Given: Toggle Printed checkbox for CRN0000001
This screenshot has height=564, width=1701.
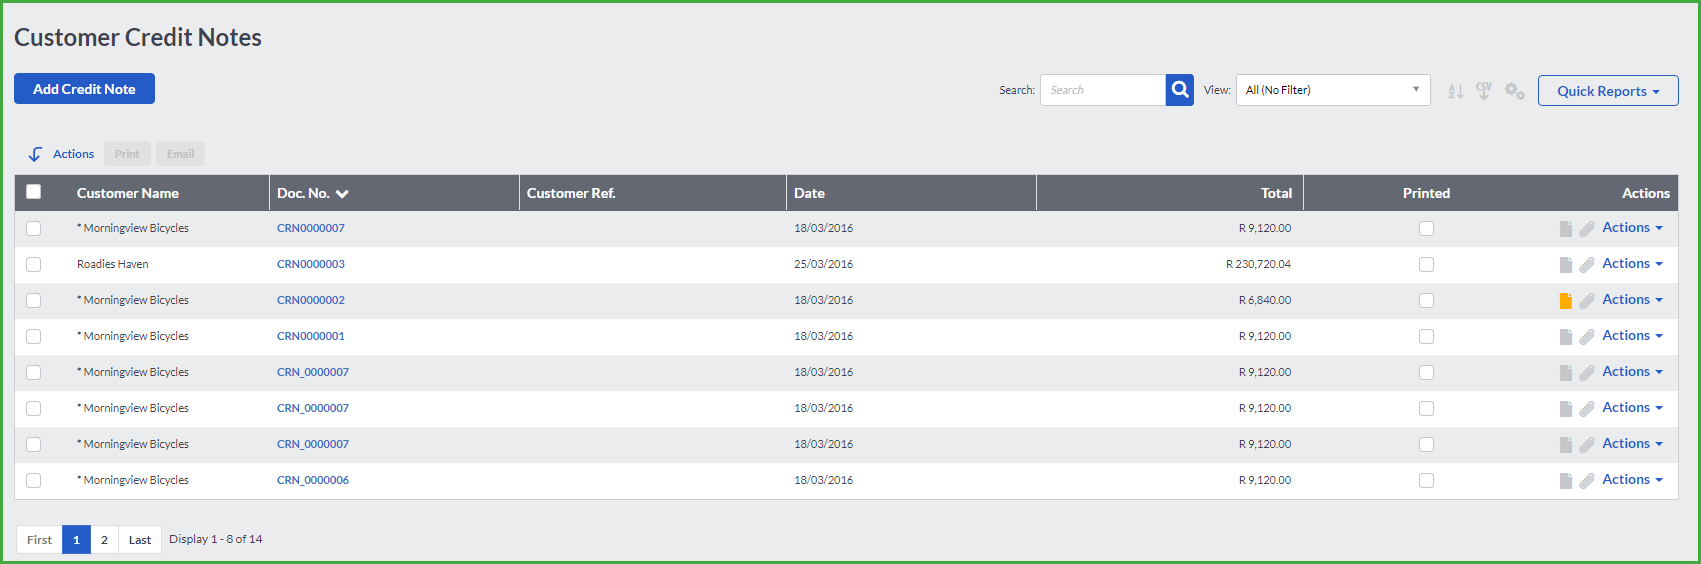Looking at the screenshot, I should 1426,336.
